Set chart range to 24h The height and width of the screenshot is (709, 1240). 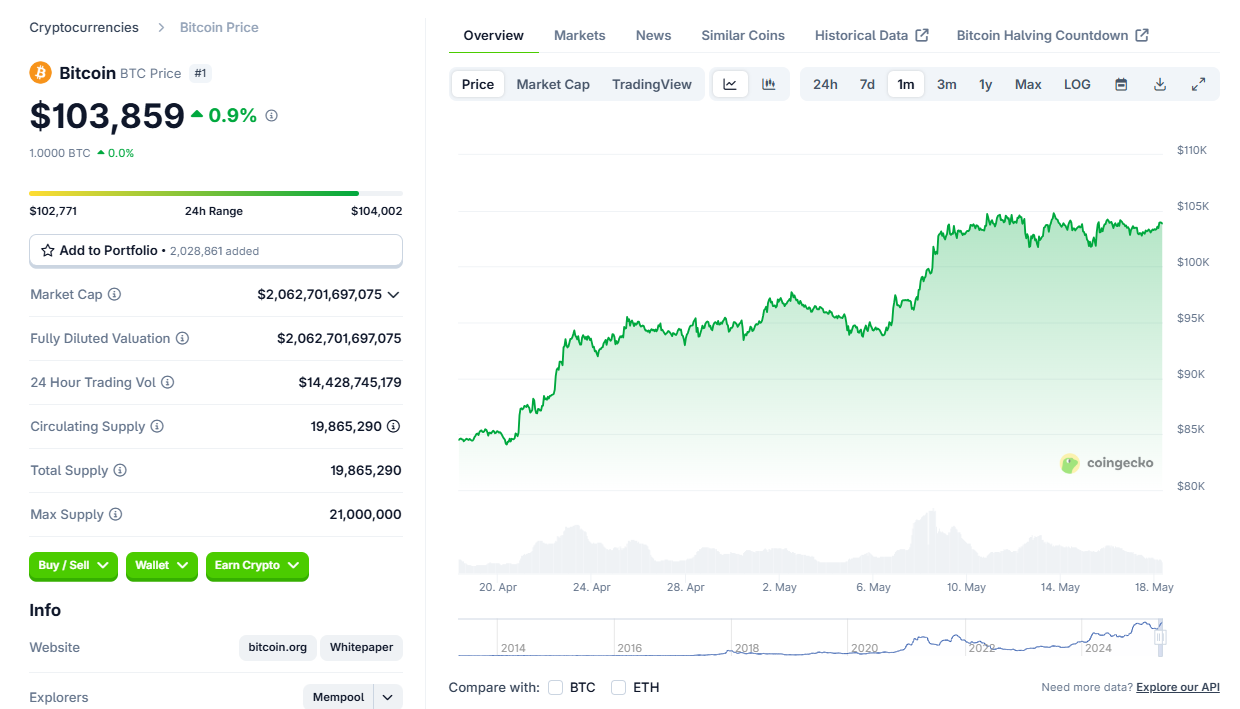point(826,85)
